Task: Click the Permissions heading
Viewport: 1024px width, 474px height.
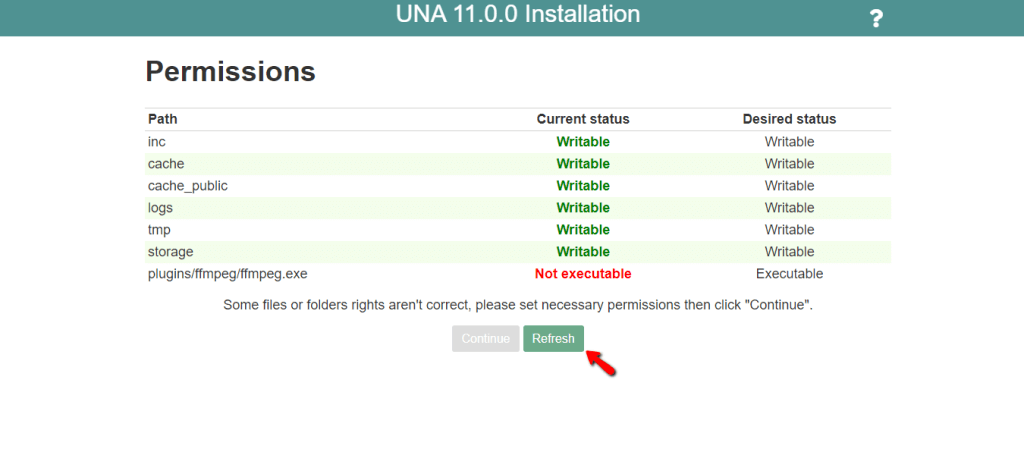Action: [x=231, y=71]
